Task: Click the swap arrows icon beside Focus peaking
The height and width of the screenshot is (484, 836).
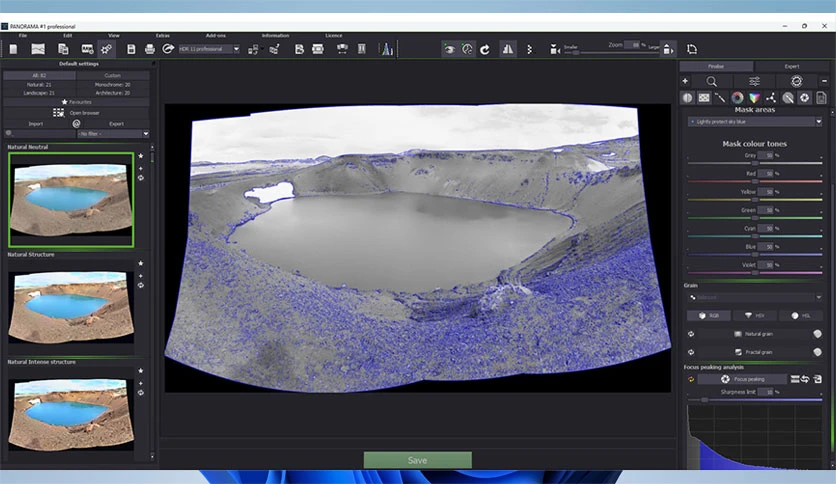Action: 805,380
